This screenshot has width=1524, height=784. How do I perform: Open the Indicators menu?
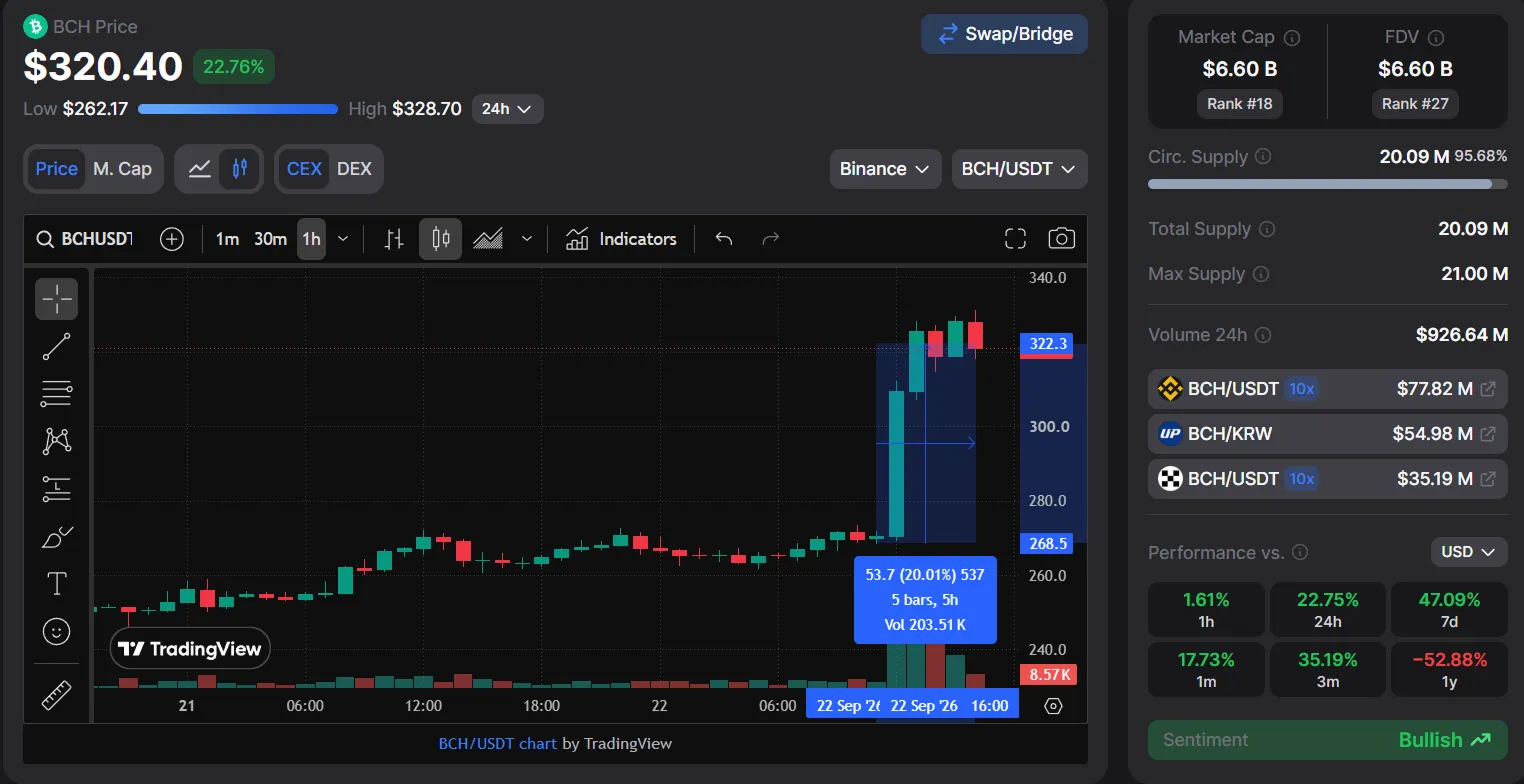click(621, 239)
